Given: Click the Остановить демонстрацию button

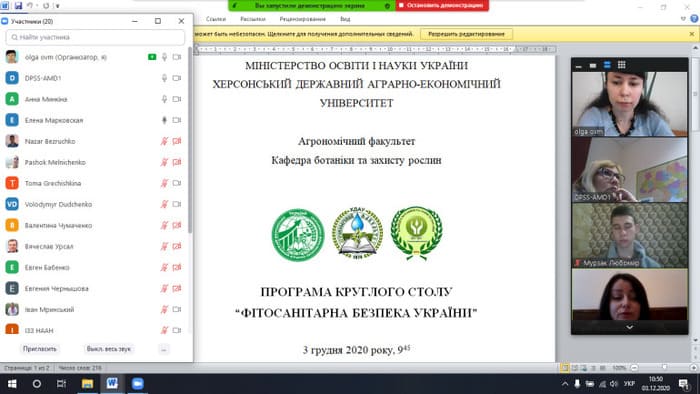Looking at the screenshot, I should (x=442, y=5).
